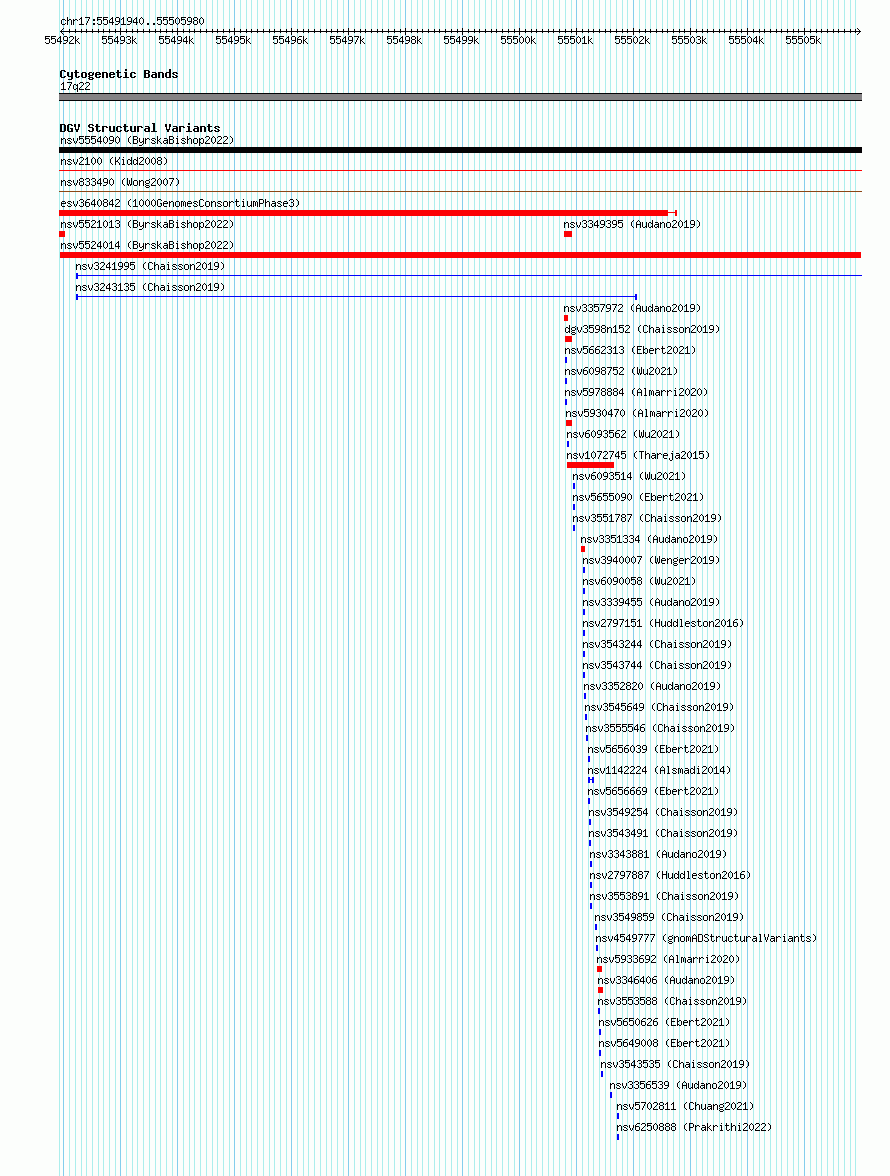The height and width of the screenshot is (1176, 890).
Task: Open nsv5662313 (Ebert2021) variant
Action: (x=630, y=350)
